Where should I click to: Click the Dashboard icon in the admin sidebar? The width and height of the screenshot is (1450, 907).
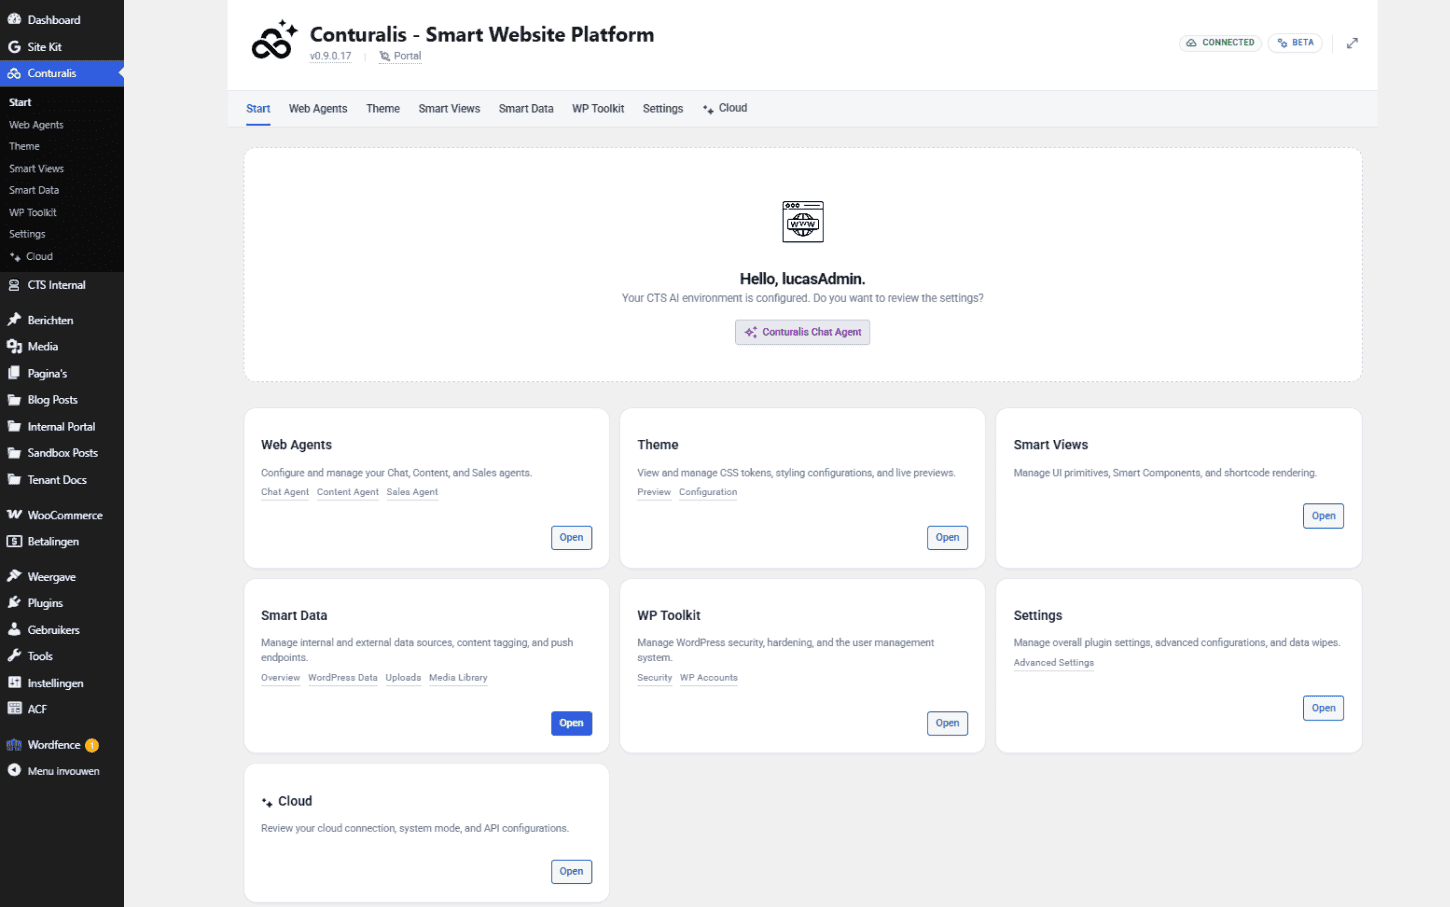(14, 20)
